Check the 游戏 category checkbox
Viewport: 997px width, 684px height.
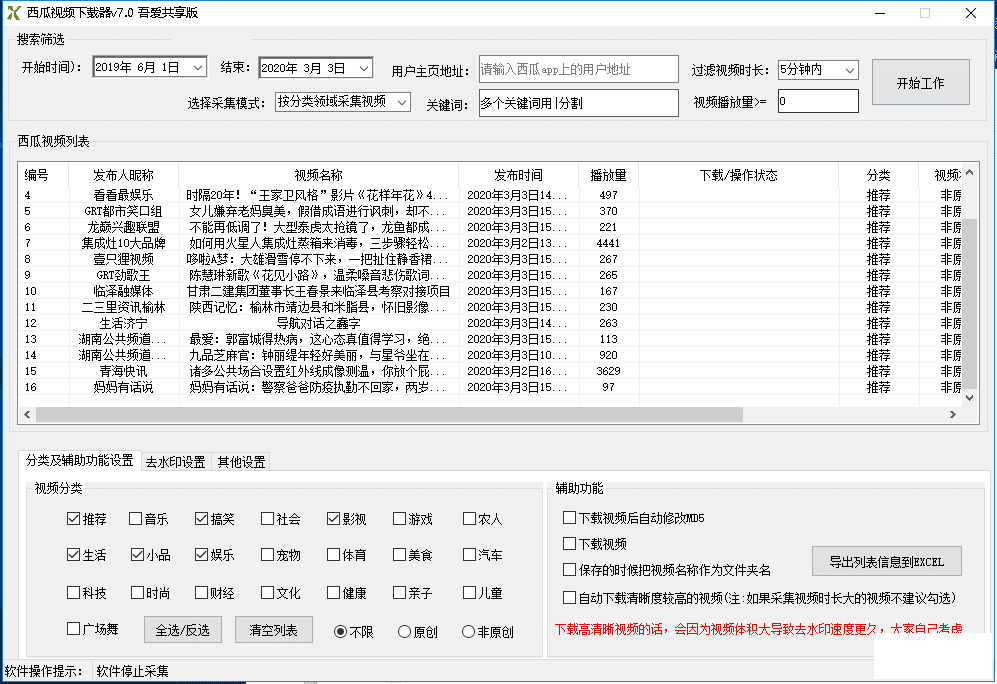tap(399, 519)
